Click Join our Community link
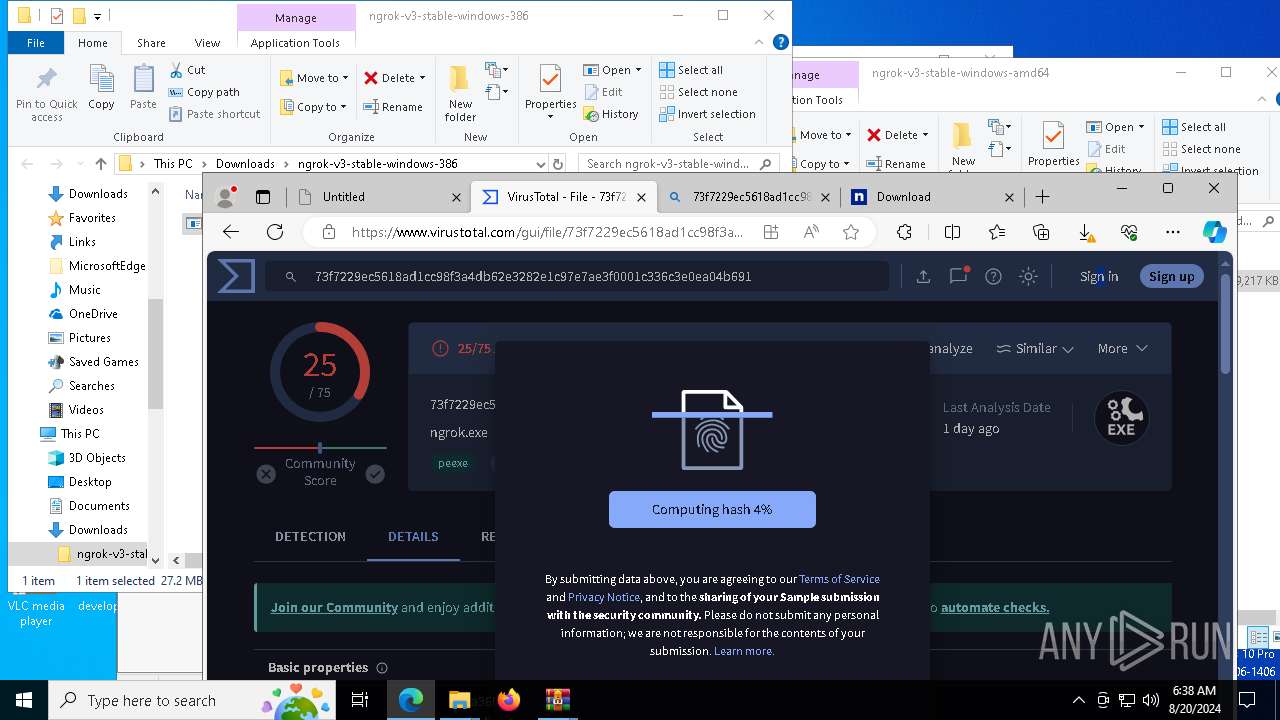Screen dimensions: 1280x720 point(334,608)
